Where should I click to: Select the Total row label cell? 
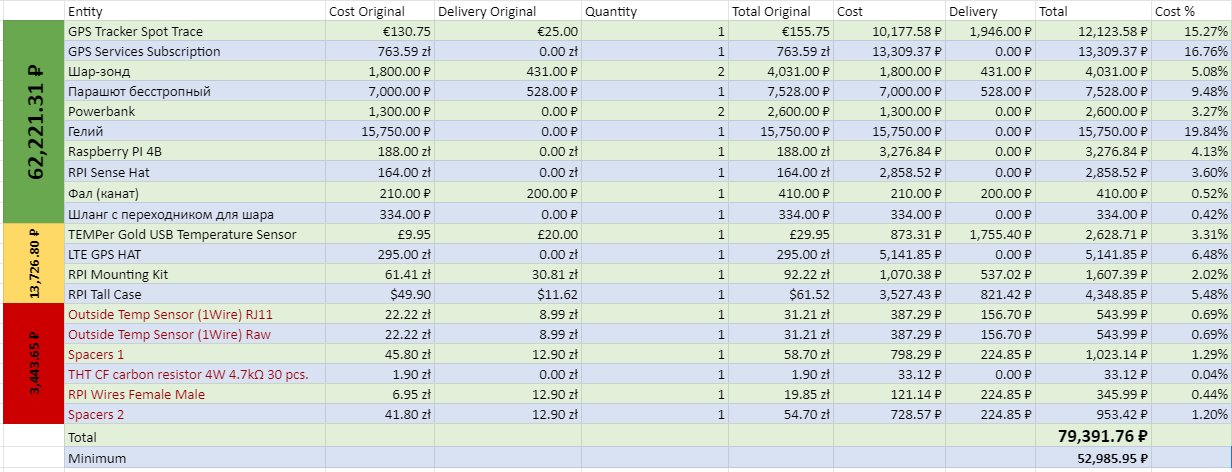point(195,437)
